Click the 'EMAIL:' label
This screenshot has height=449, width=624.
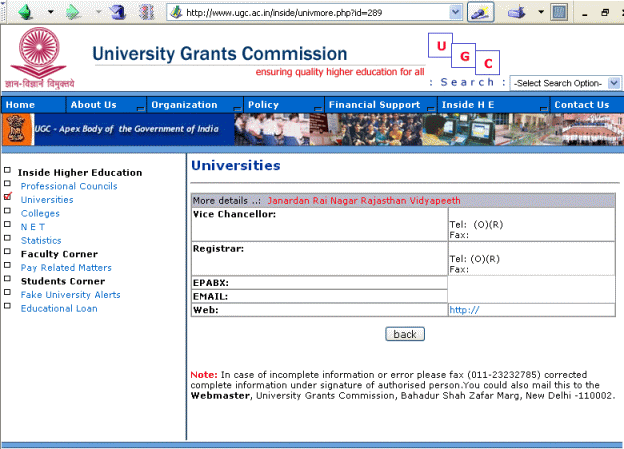tap(210, 297)
